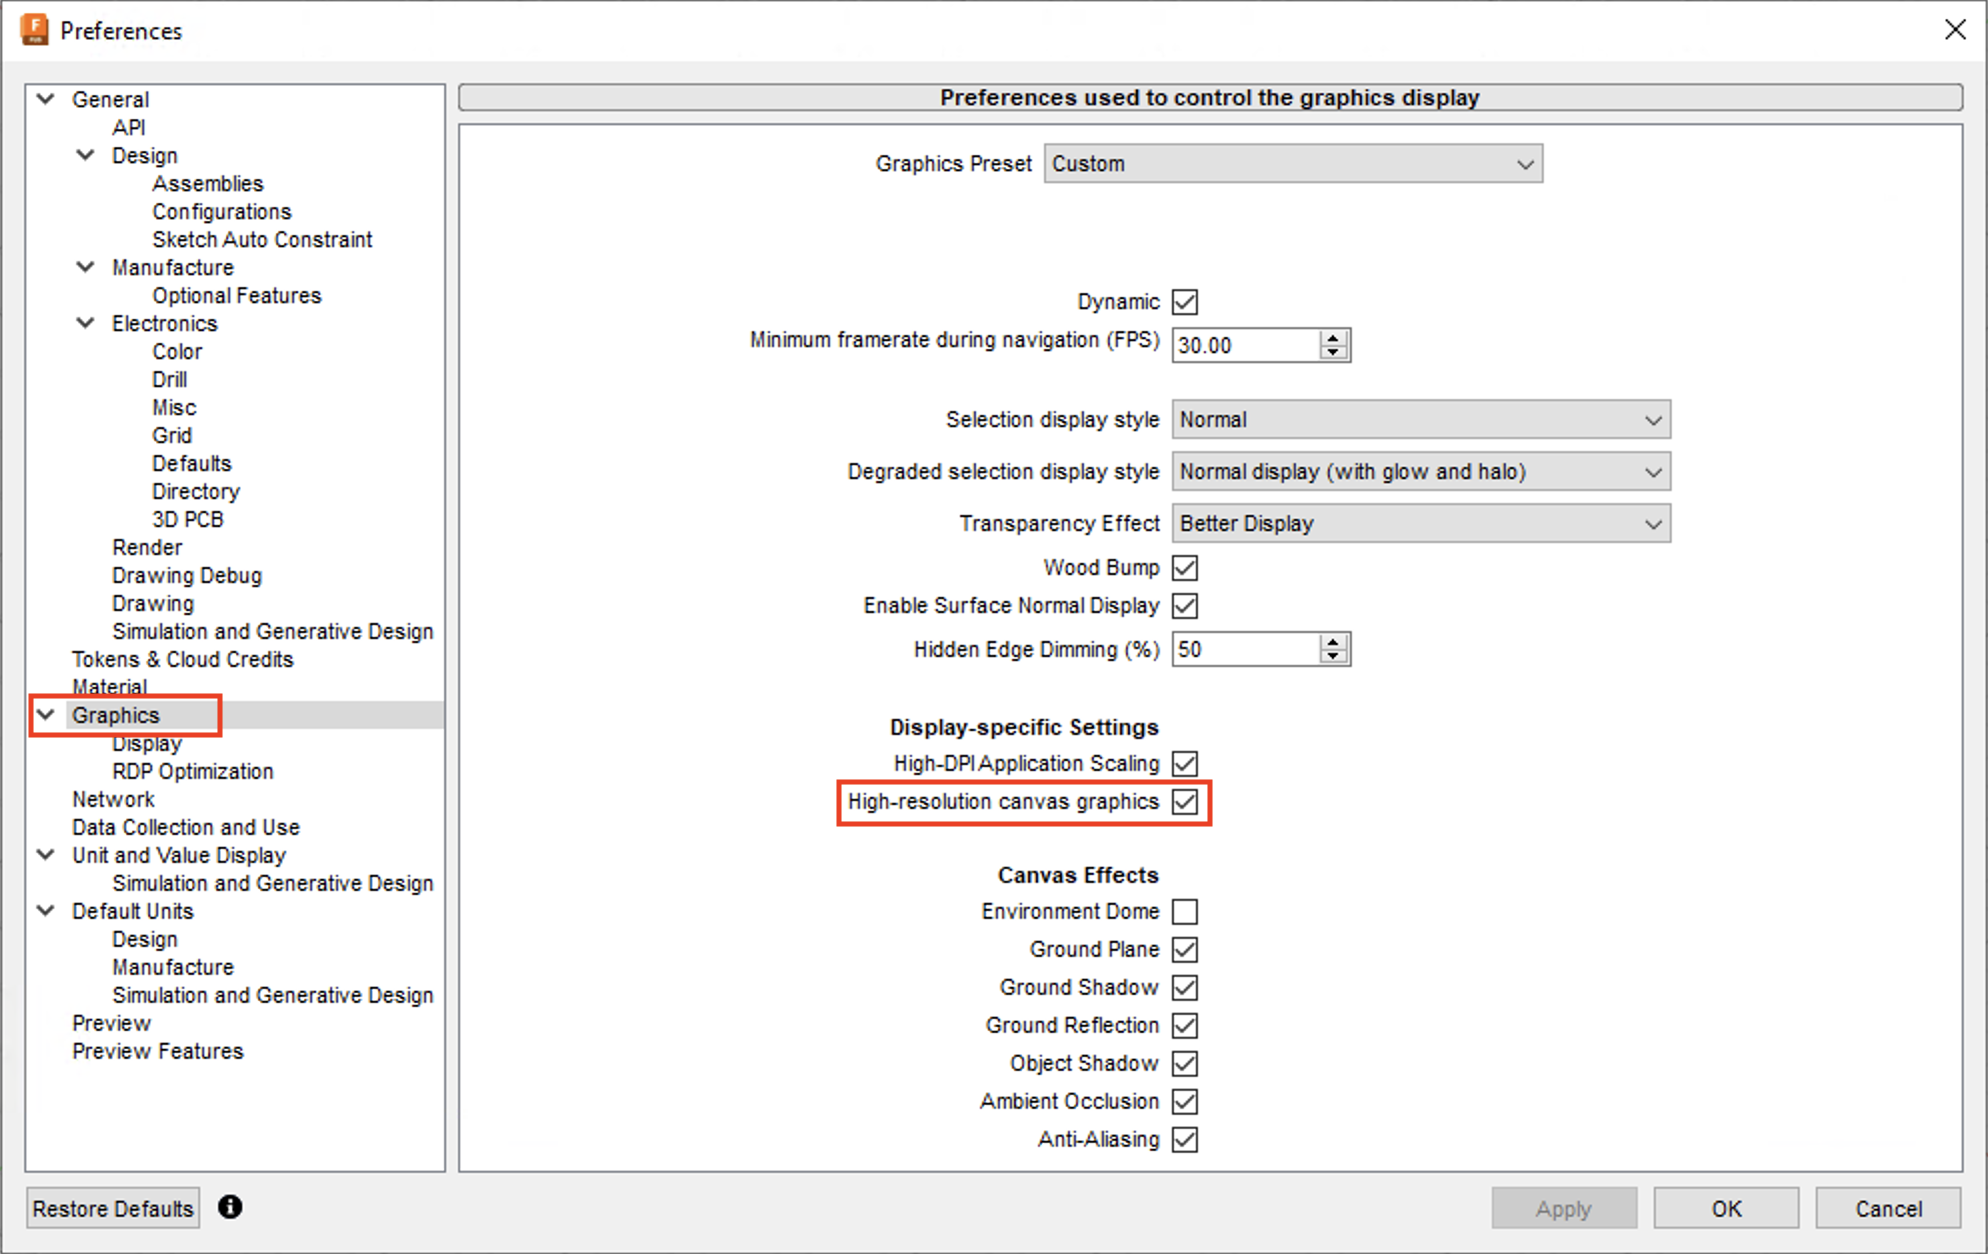
Task: Collapse the General tree section
Action: coord(45,99)
